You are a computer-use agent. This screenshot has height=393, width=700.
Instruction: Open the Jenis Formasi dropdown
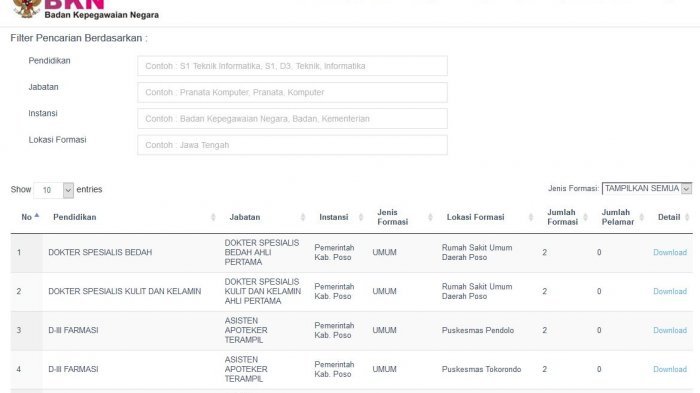click(647, 188)
